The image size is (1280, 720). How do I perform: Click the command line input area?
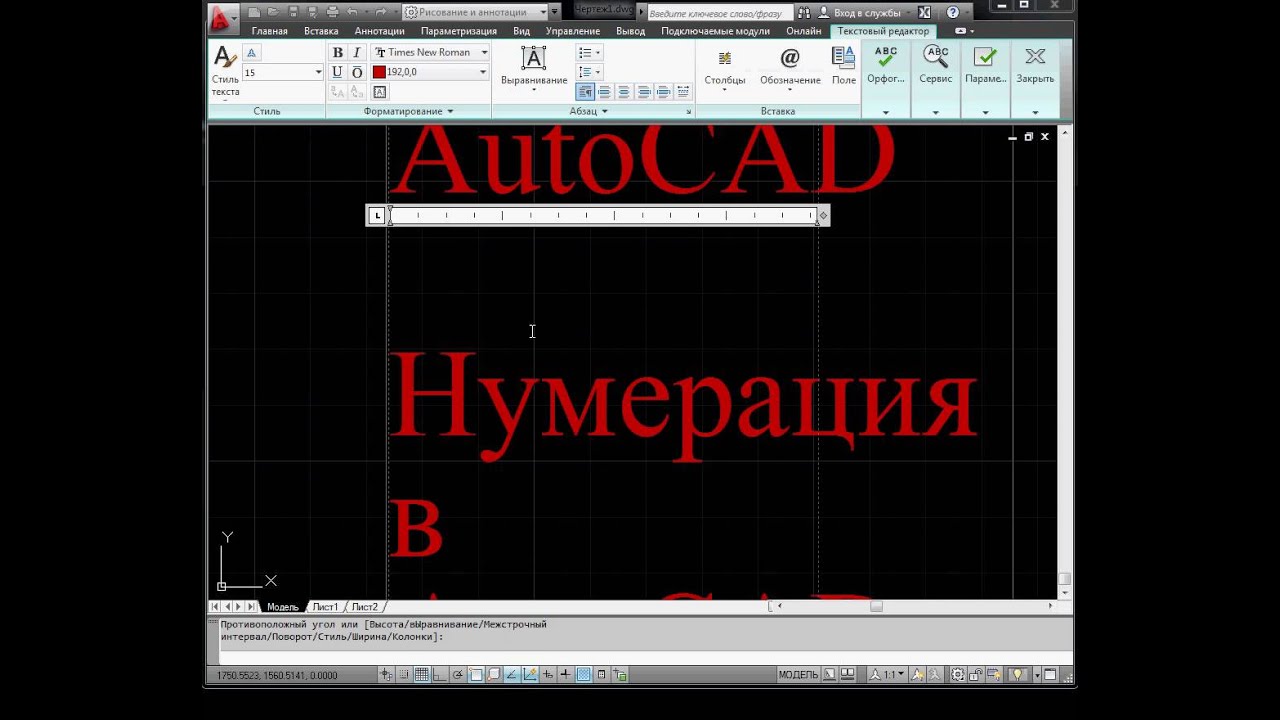coord(640,657)
